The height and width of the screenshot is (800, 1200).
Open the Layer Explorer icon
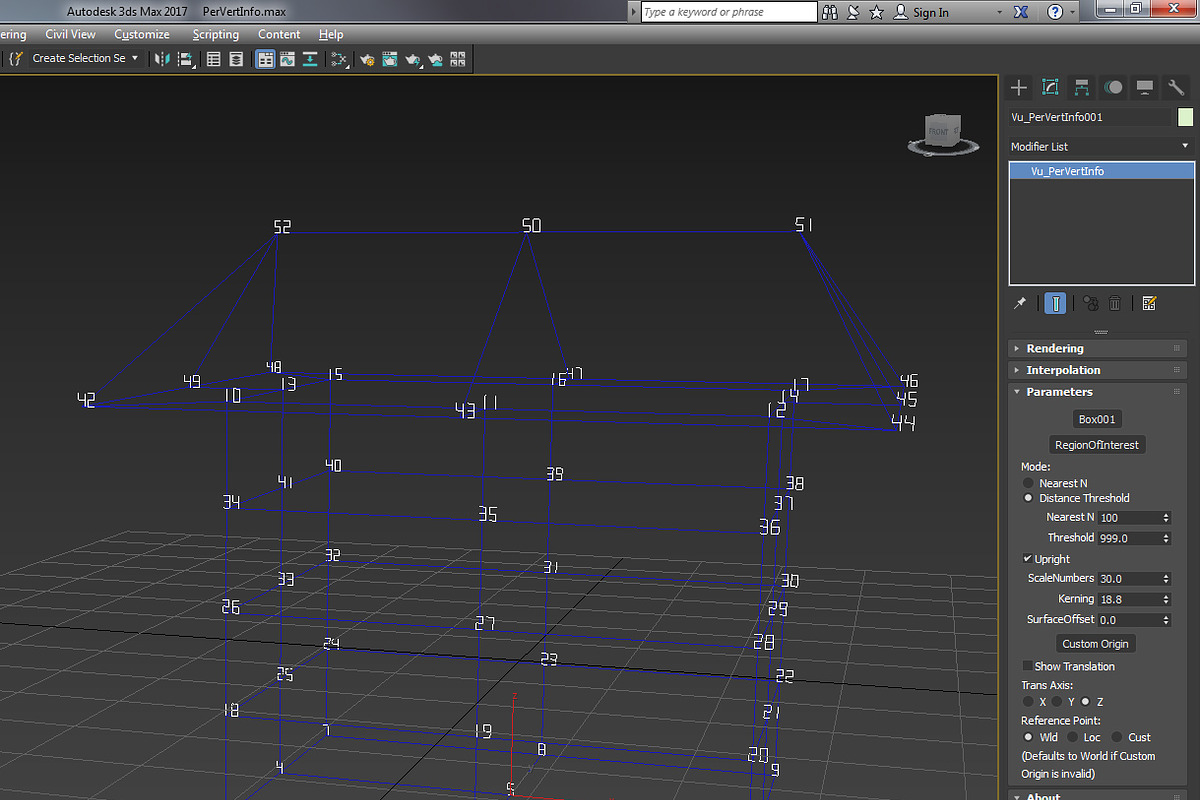point(236,59)
